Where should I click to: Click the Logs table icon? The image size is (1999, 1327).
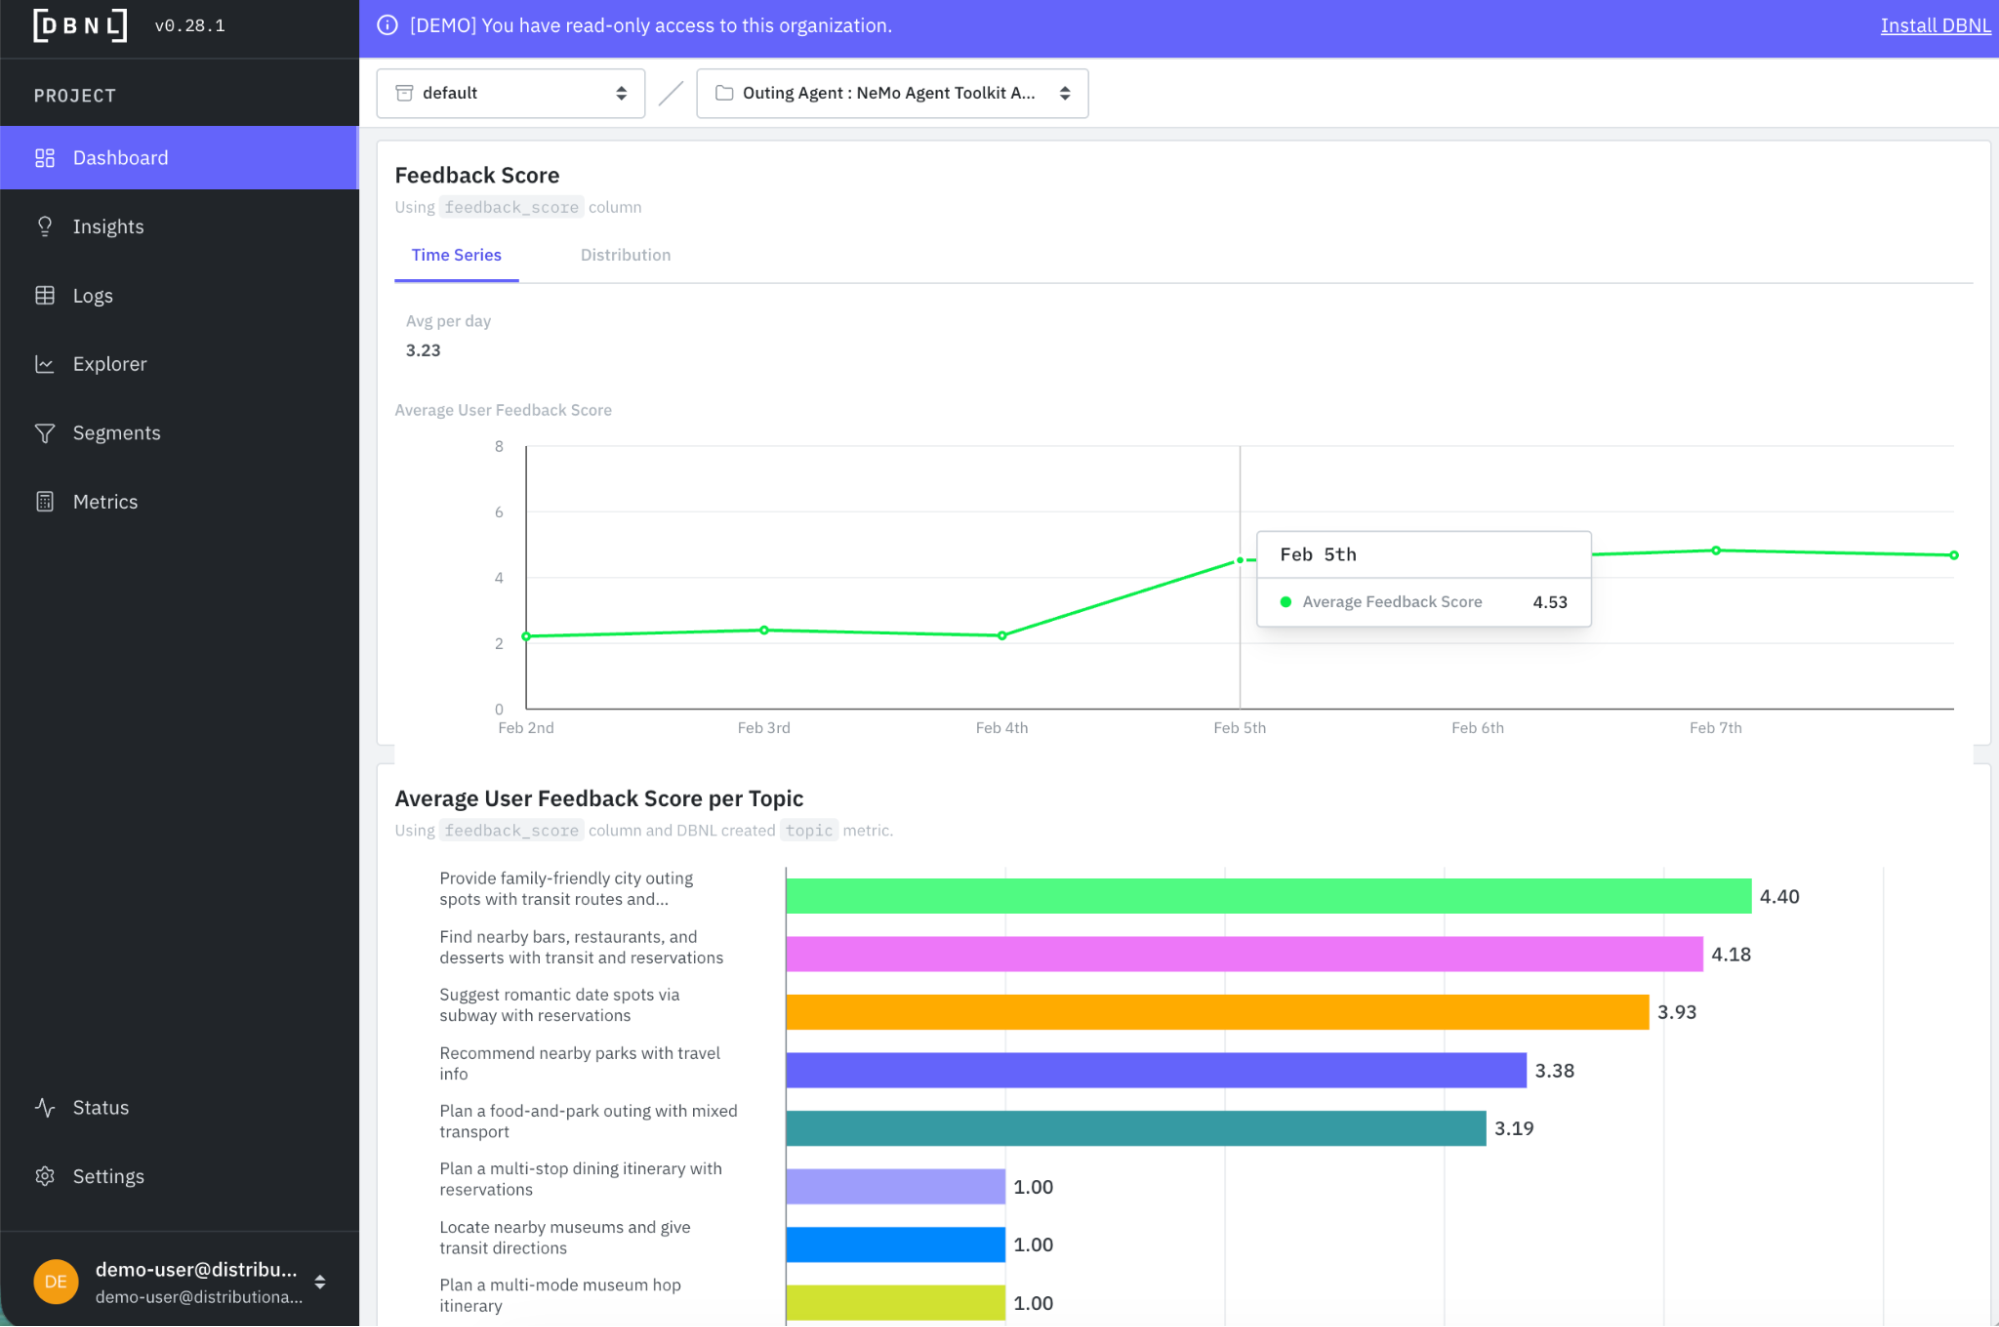(x=44, y=296)
